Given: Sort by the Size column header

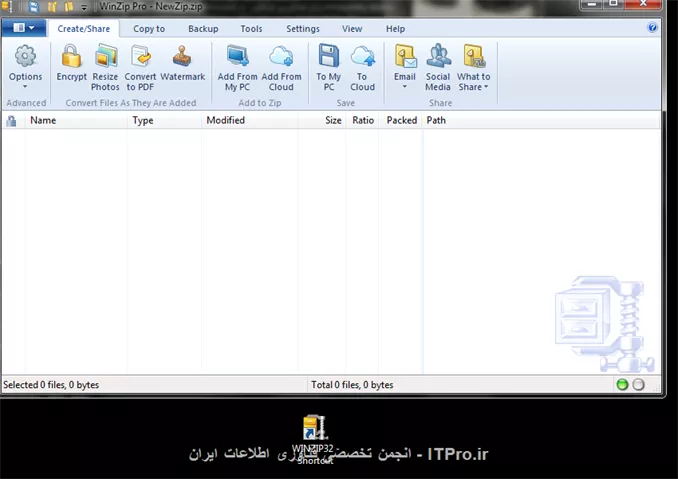Looking at the screenshot, I should pos(322,120).
